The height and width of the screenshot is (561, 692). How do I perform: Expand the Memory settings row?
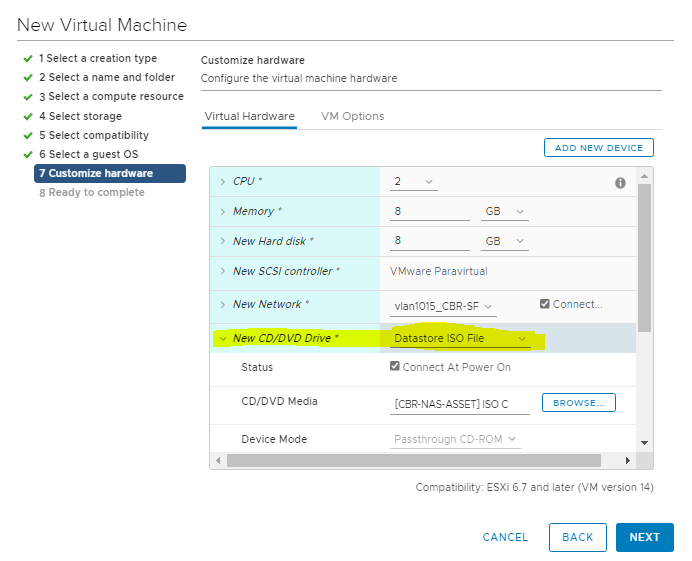coord(222,212)
